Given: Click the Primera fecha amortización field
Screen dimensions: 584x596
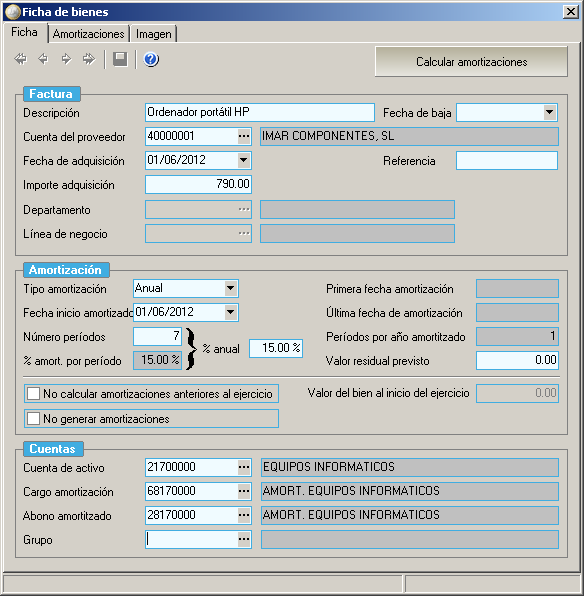Looking at the screenshot, I should [517, 288].
